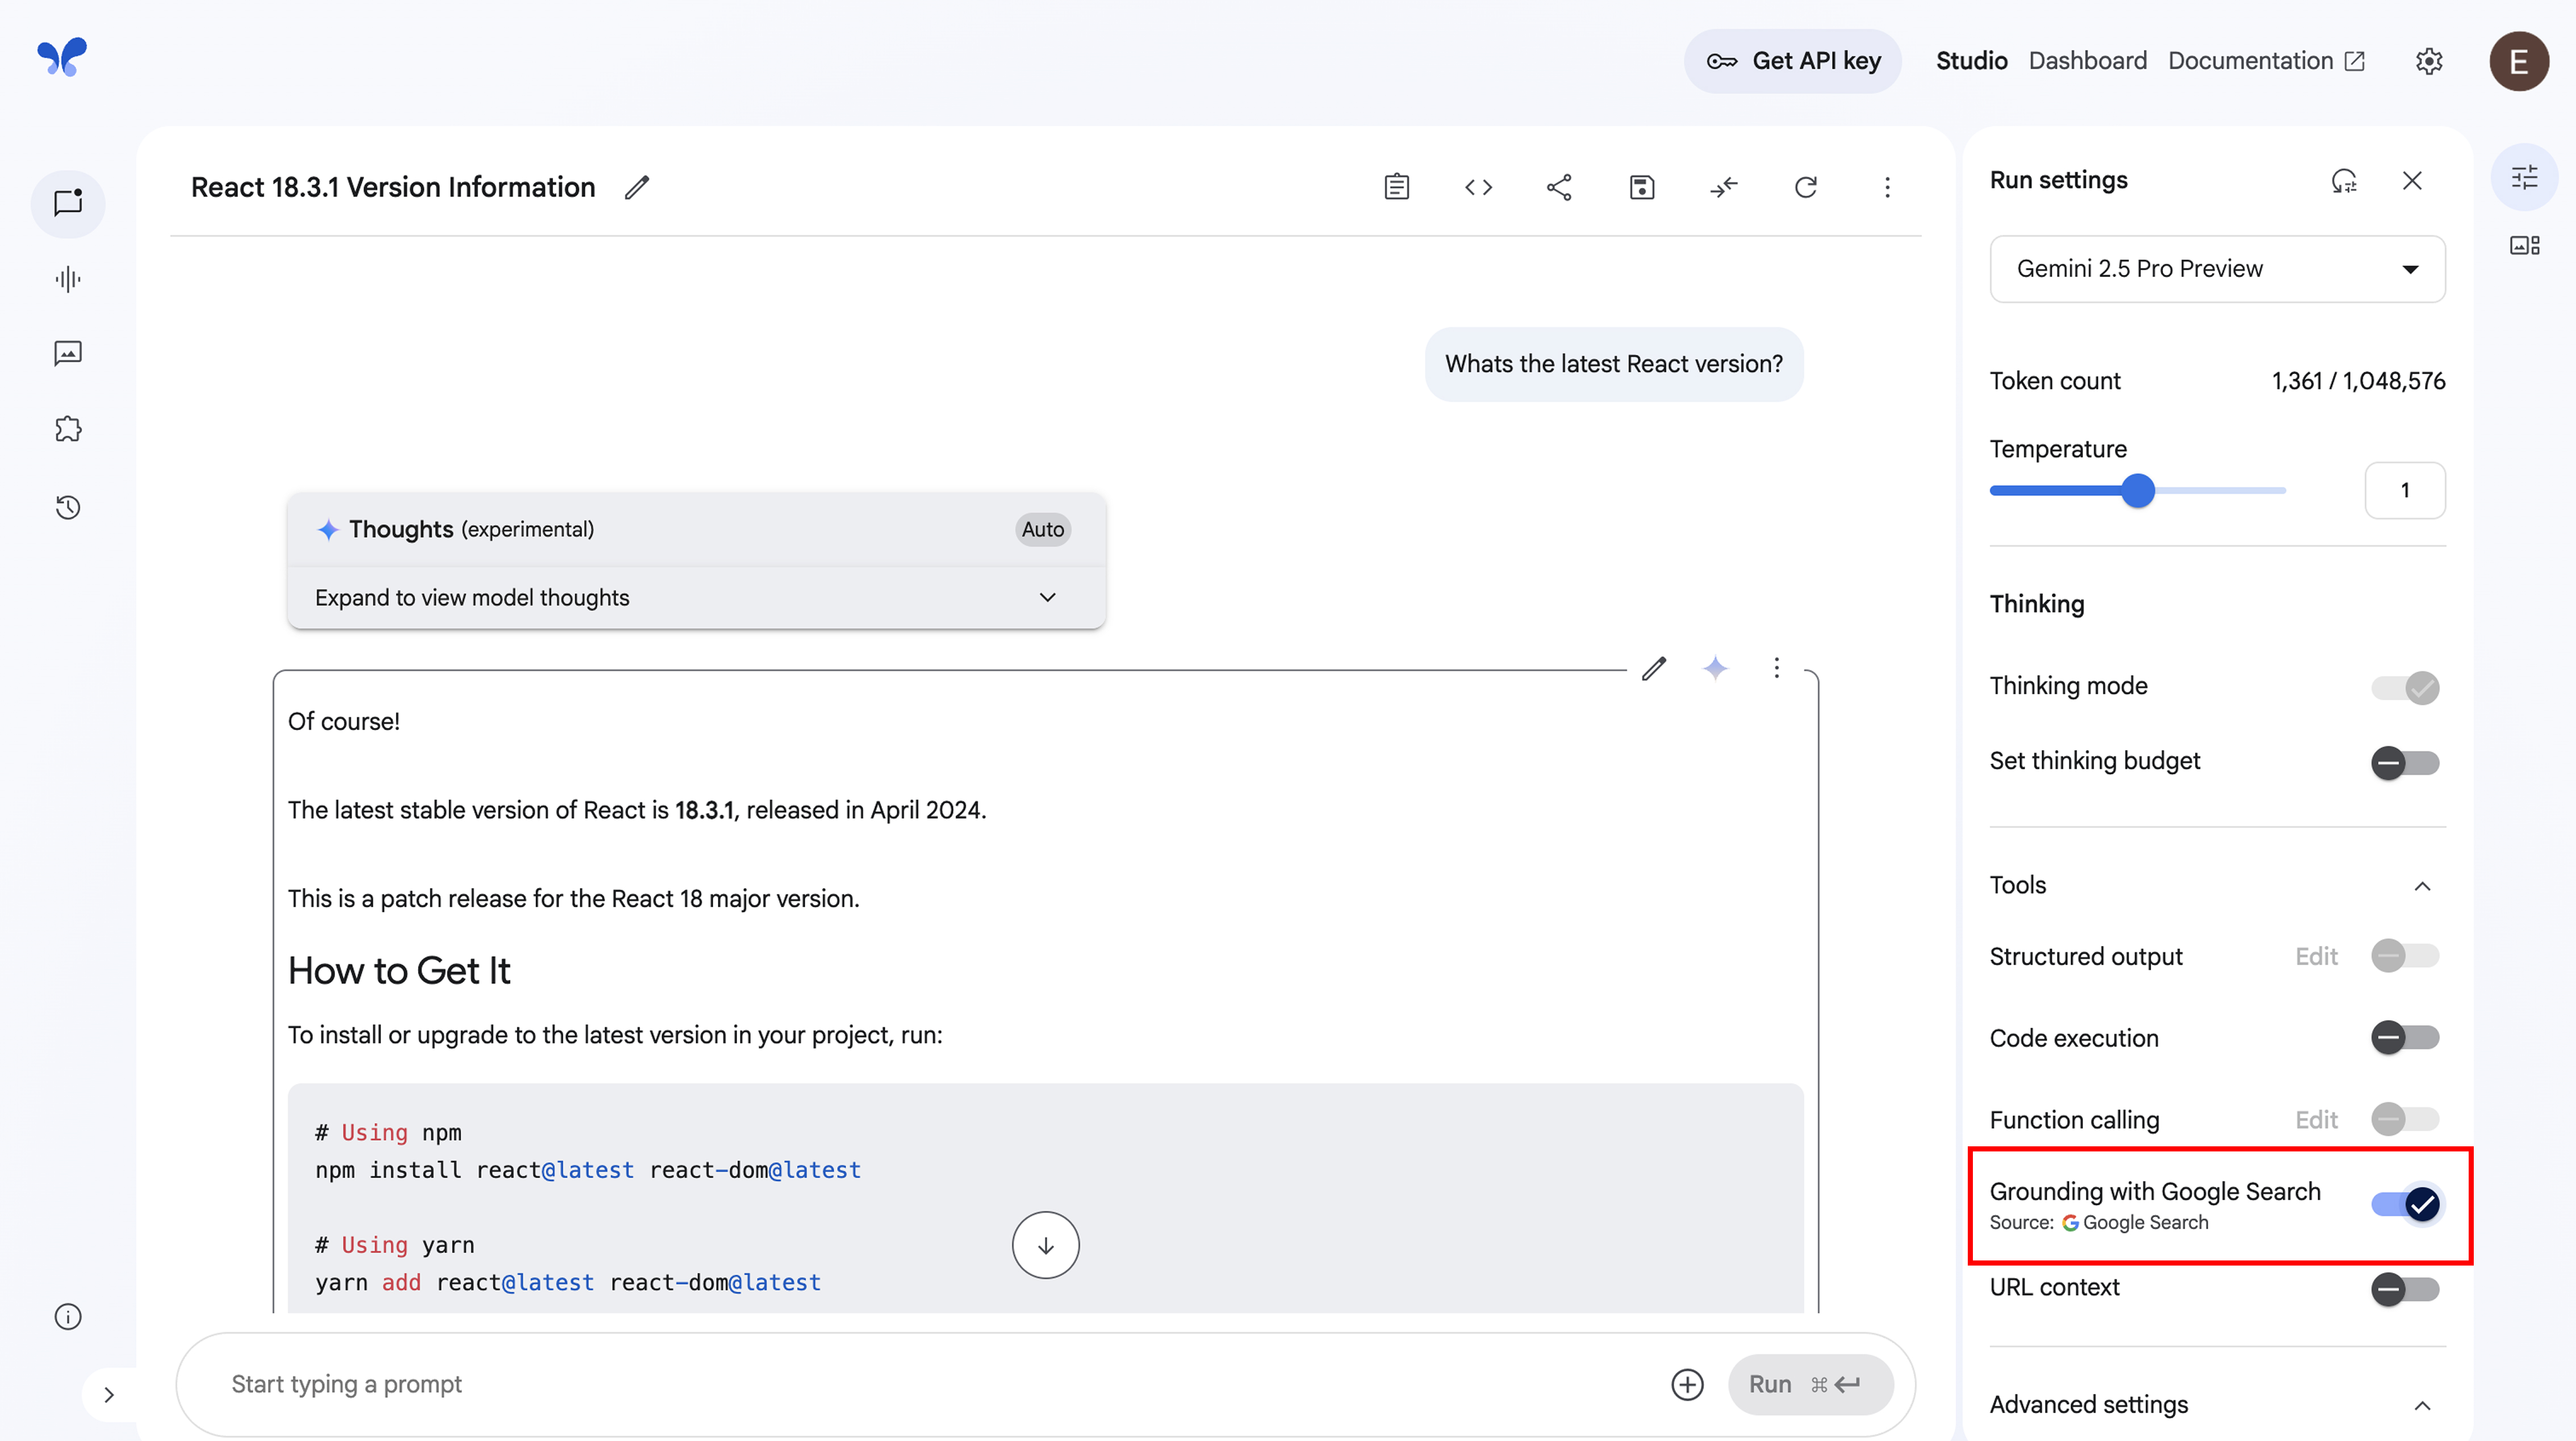
Task: Open the History clock sidebar icon
Action: click(x=68, y=507)
